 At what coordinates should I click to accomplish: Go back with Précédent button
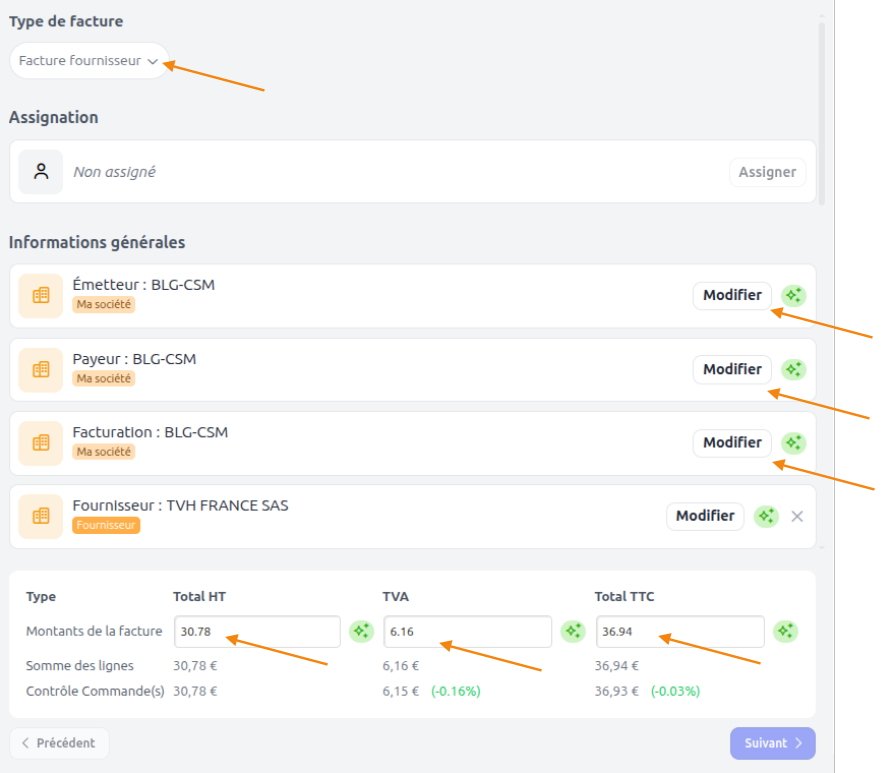pyautogui.click(x=59, y=743)
